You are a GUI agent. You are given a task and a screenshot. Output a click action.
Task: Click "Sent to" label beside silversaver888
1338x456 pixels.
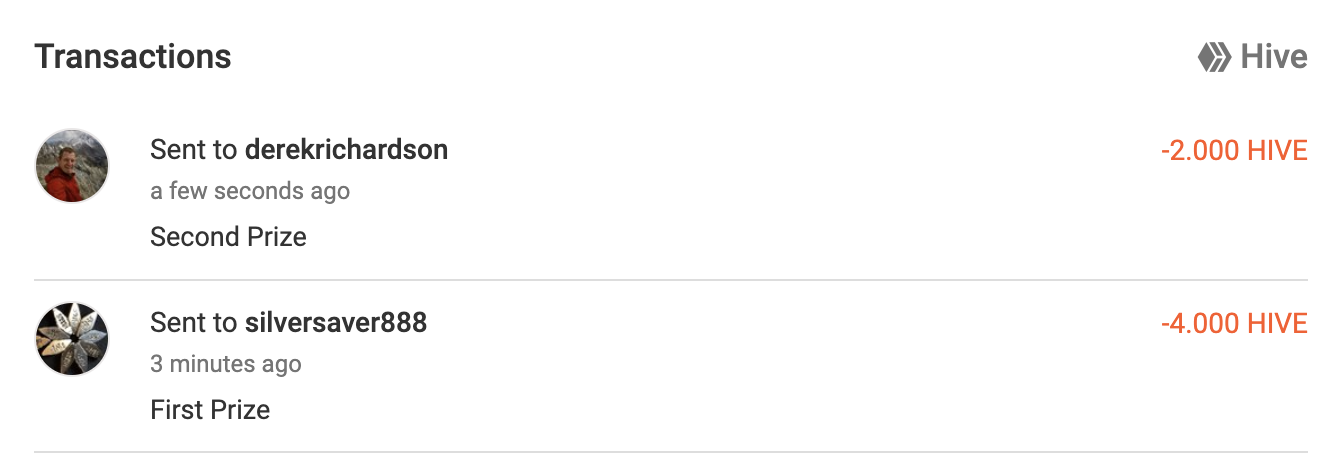pos(194,323)
